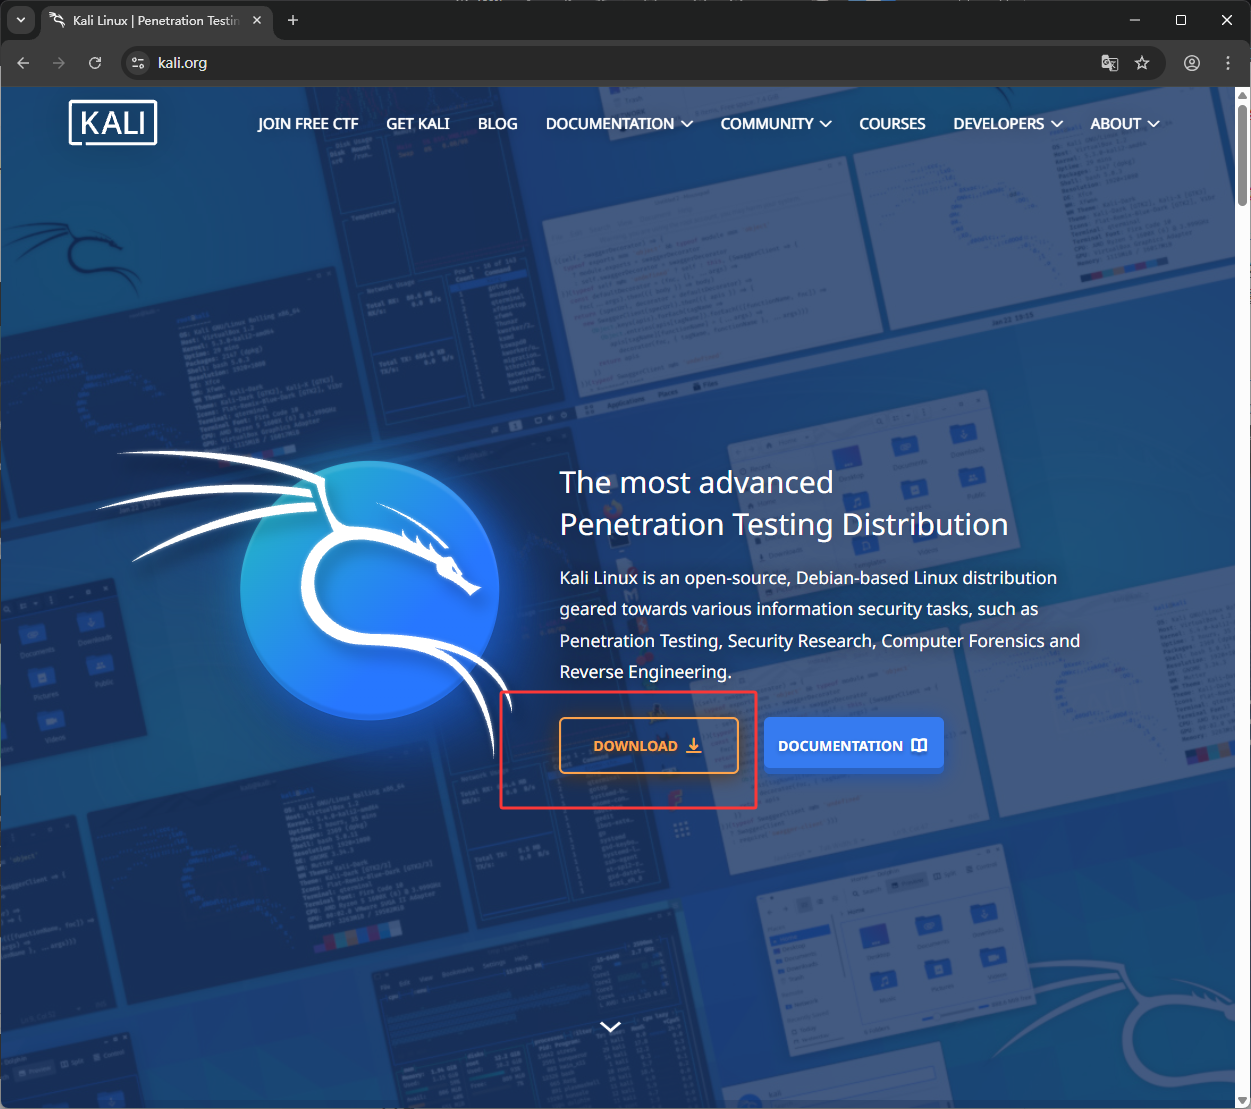This screenshot has height=1109, width=1251.
Task: Maximize the browser window
Action: coord(1181,20)
